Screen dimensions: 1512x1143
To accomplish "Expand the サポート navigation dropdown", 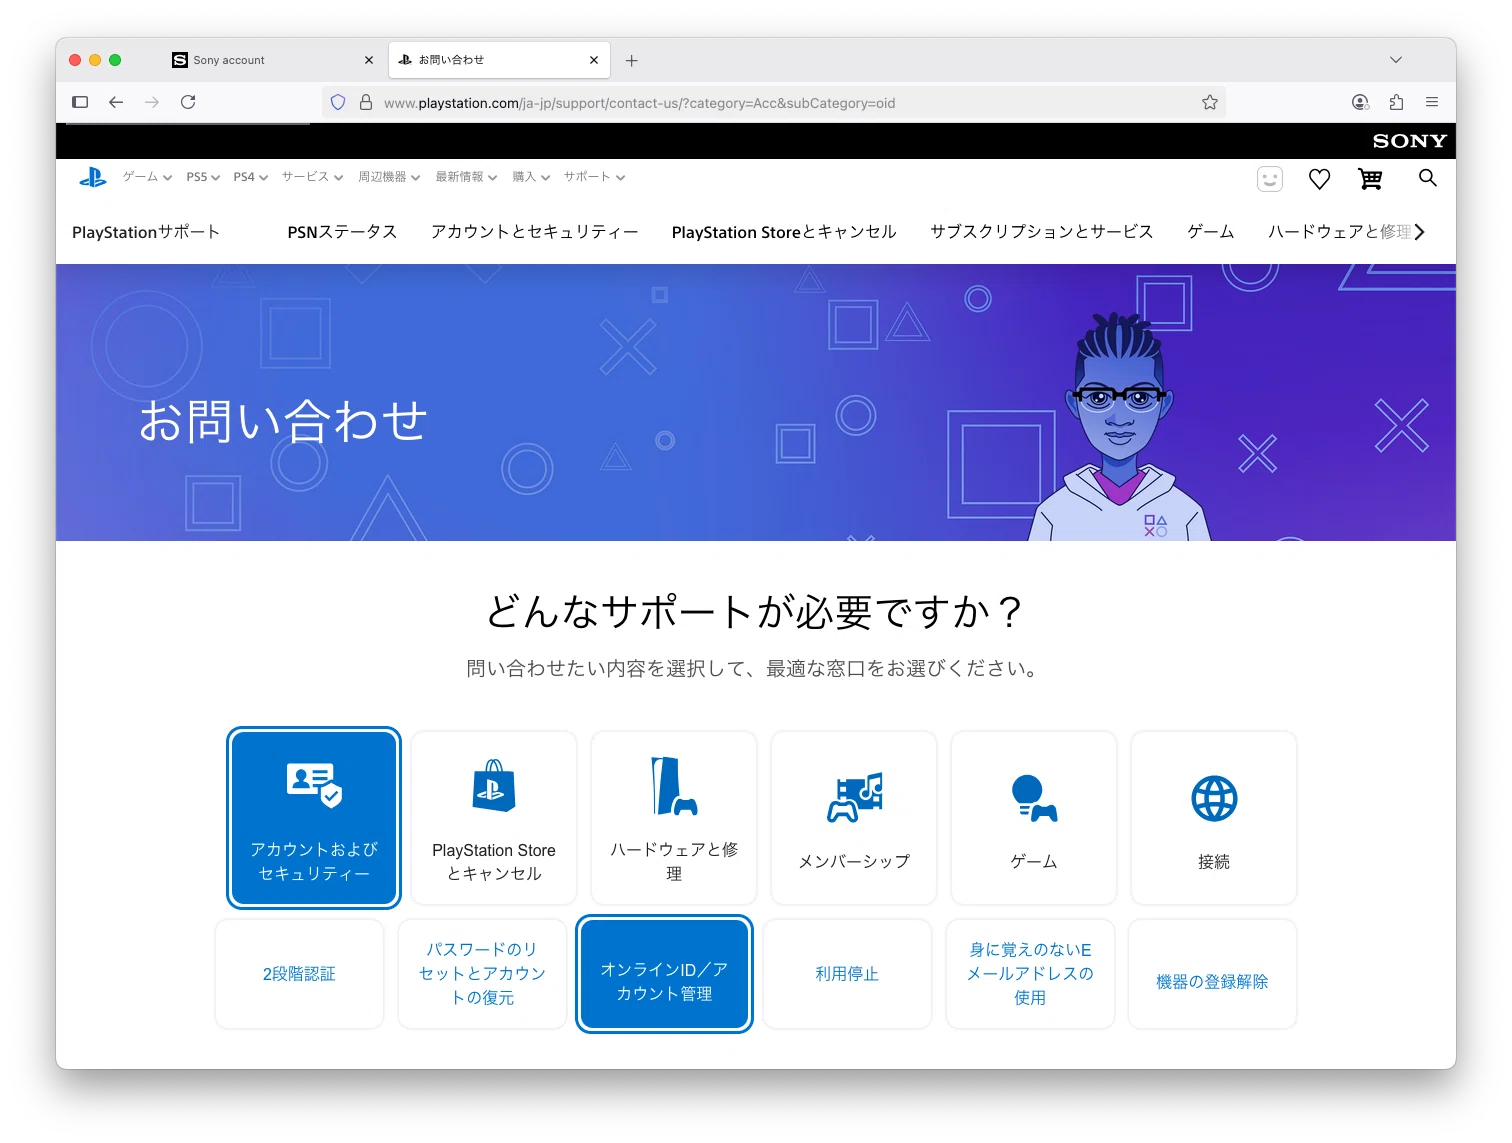I will click(x=594, y=177).
